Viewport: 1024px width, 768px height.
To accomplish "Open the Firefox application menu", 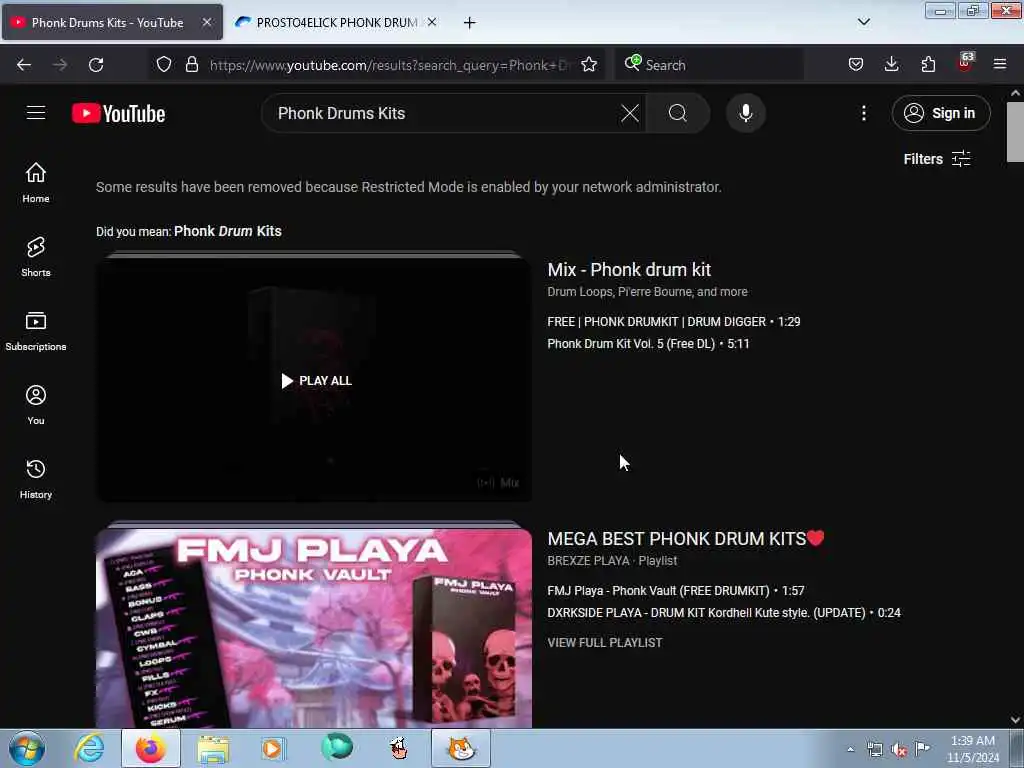I will [1000, 64].
